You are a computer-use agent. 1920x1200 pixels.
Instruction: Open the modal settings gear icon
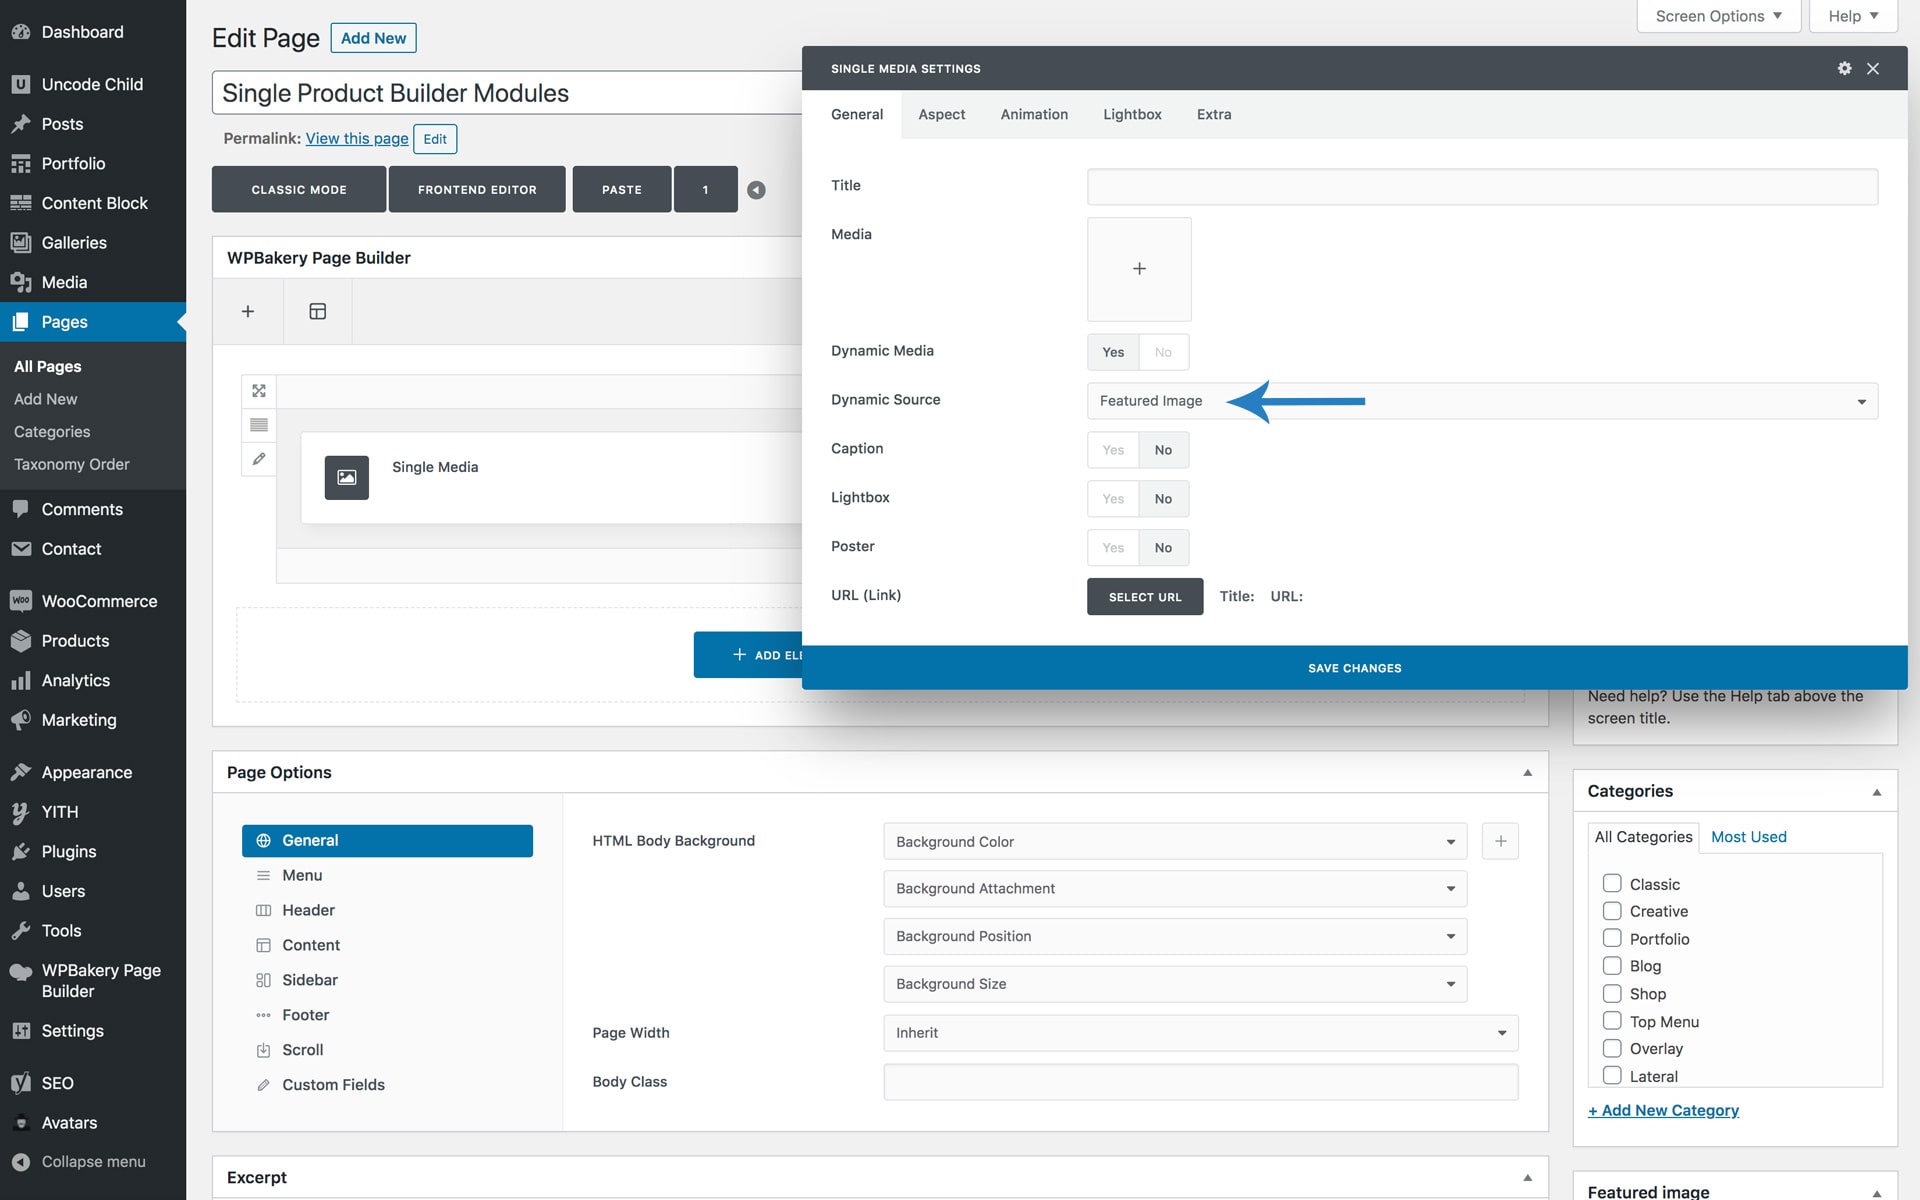[1844, 68]
